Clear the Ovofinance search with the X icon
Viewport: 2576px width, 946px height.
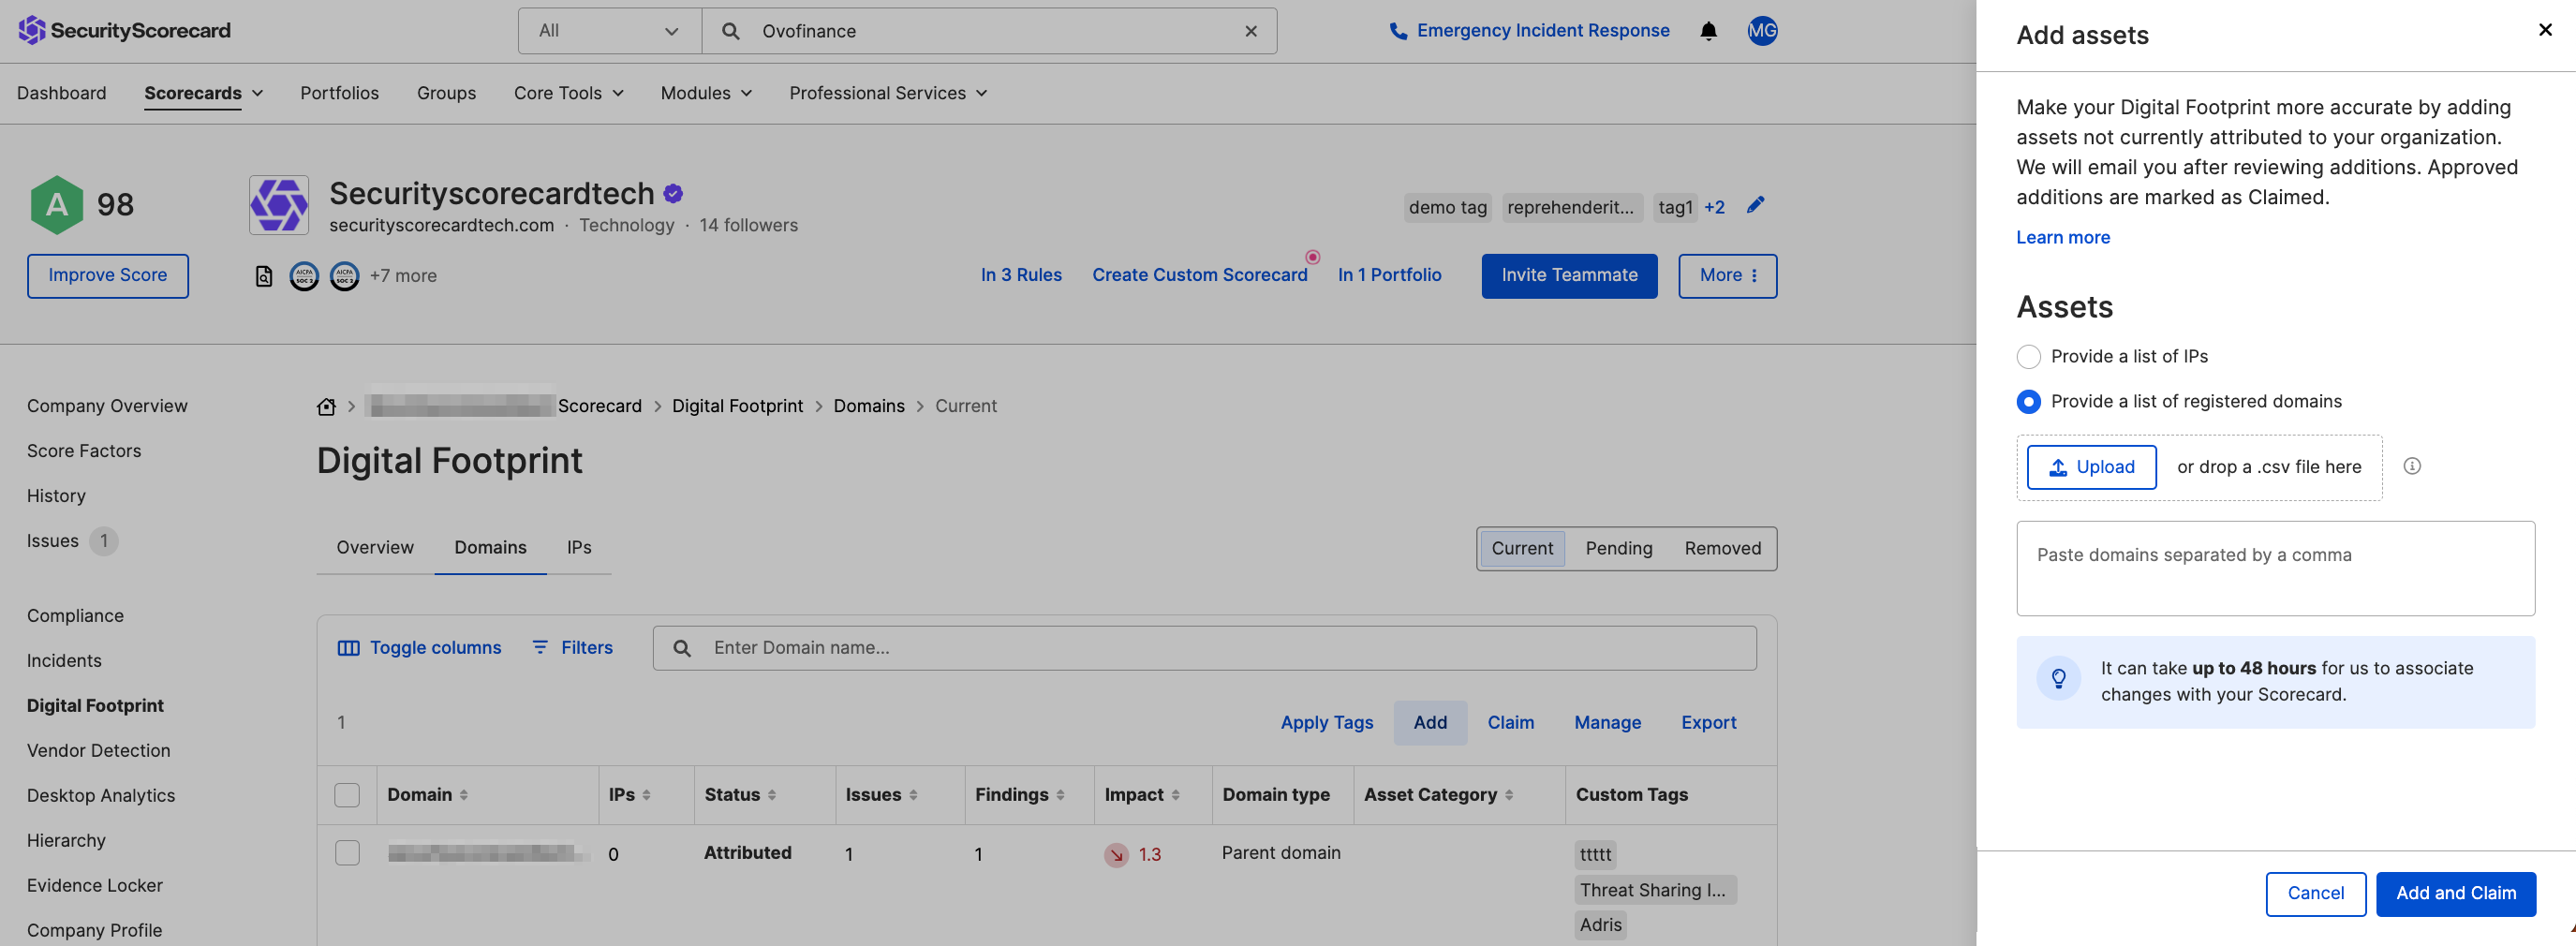pyautogui.click(x=1251, y=31)
